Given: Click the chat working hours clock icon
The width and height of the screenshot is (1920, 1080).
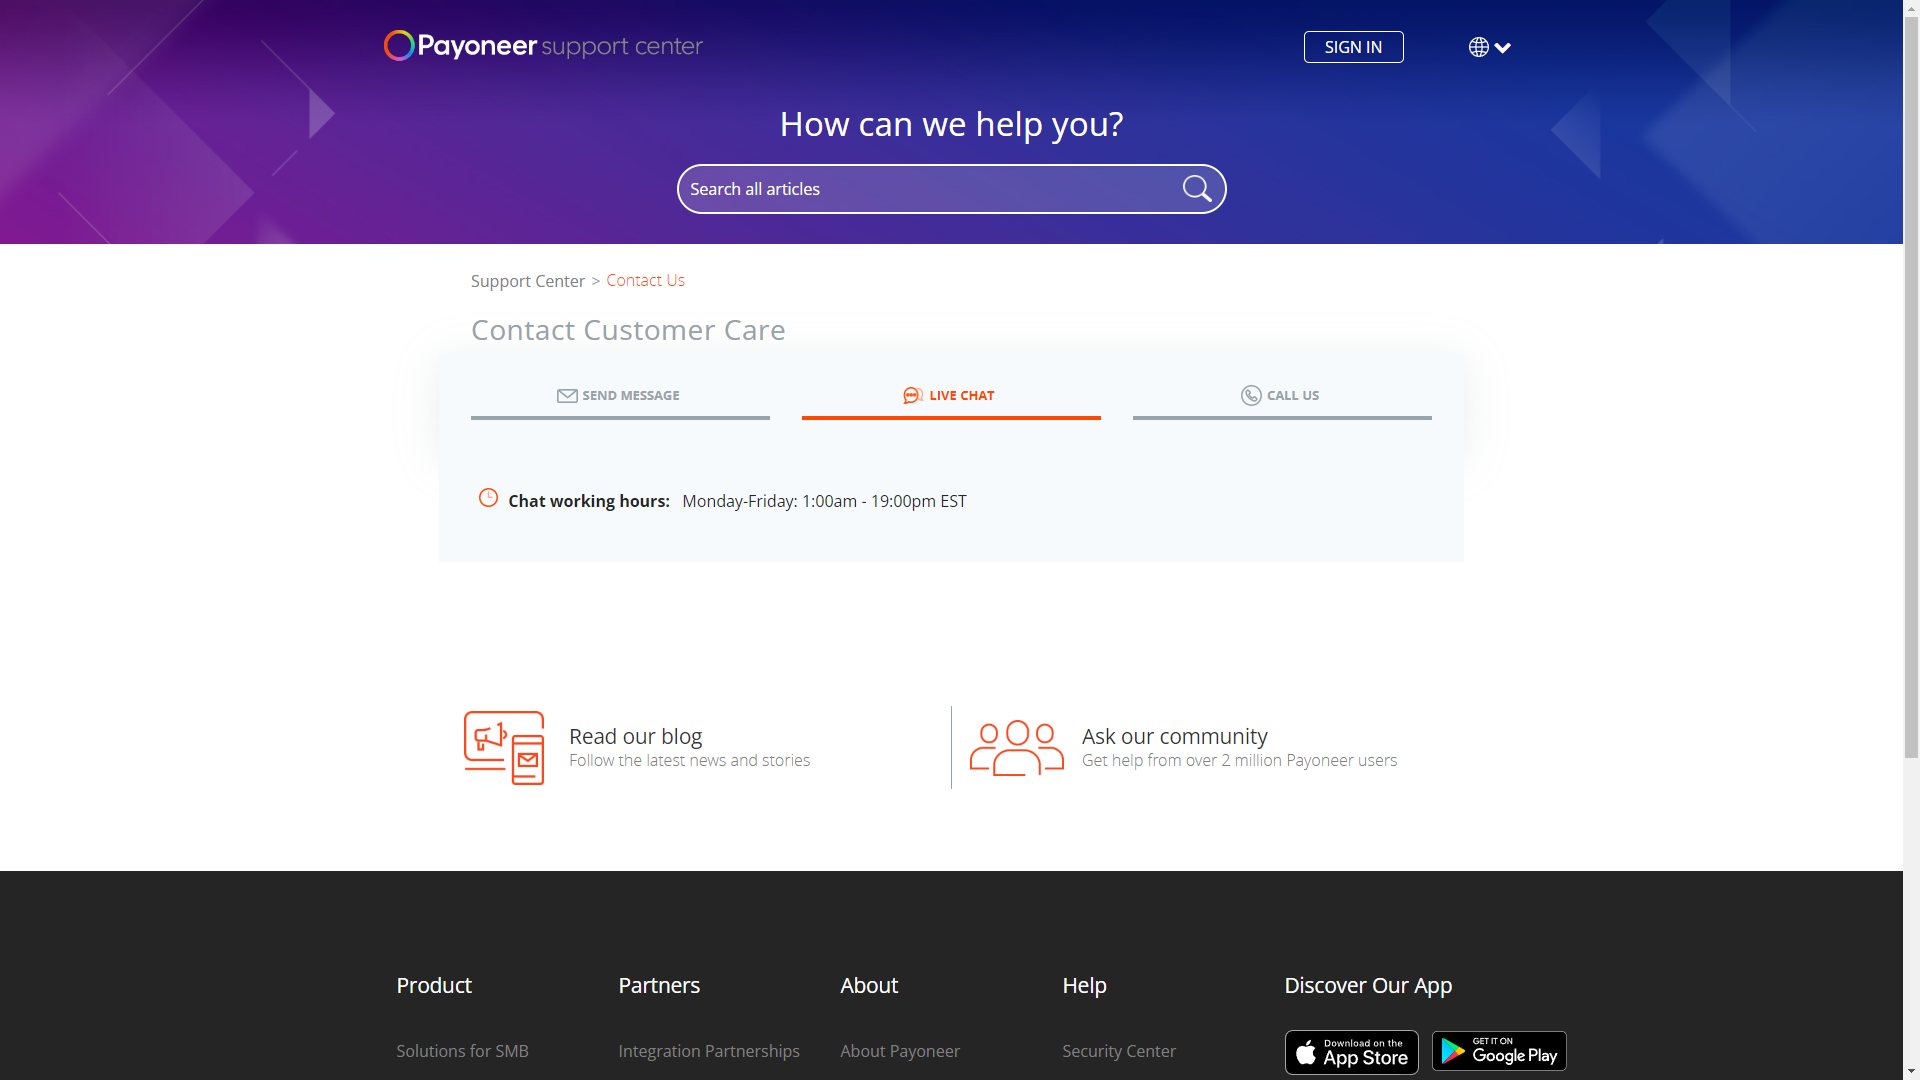Looking at the screenshot, I should pyautogui.click(x=488, y=498).
